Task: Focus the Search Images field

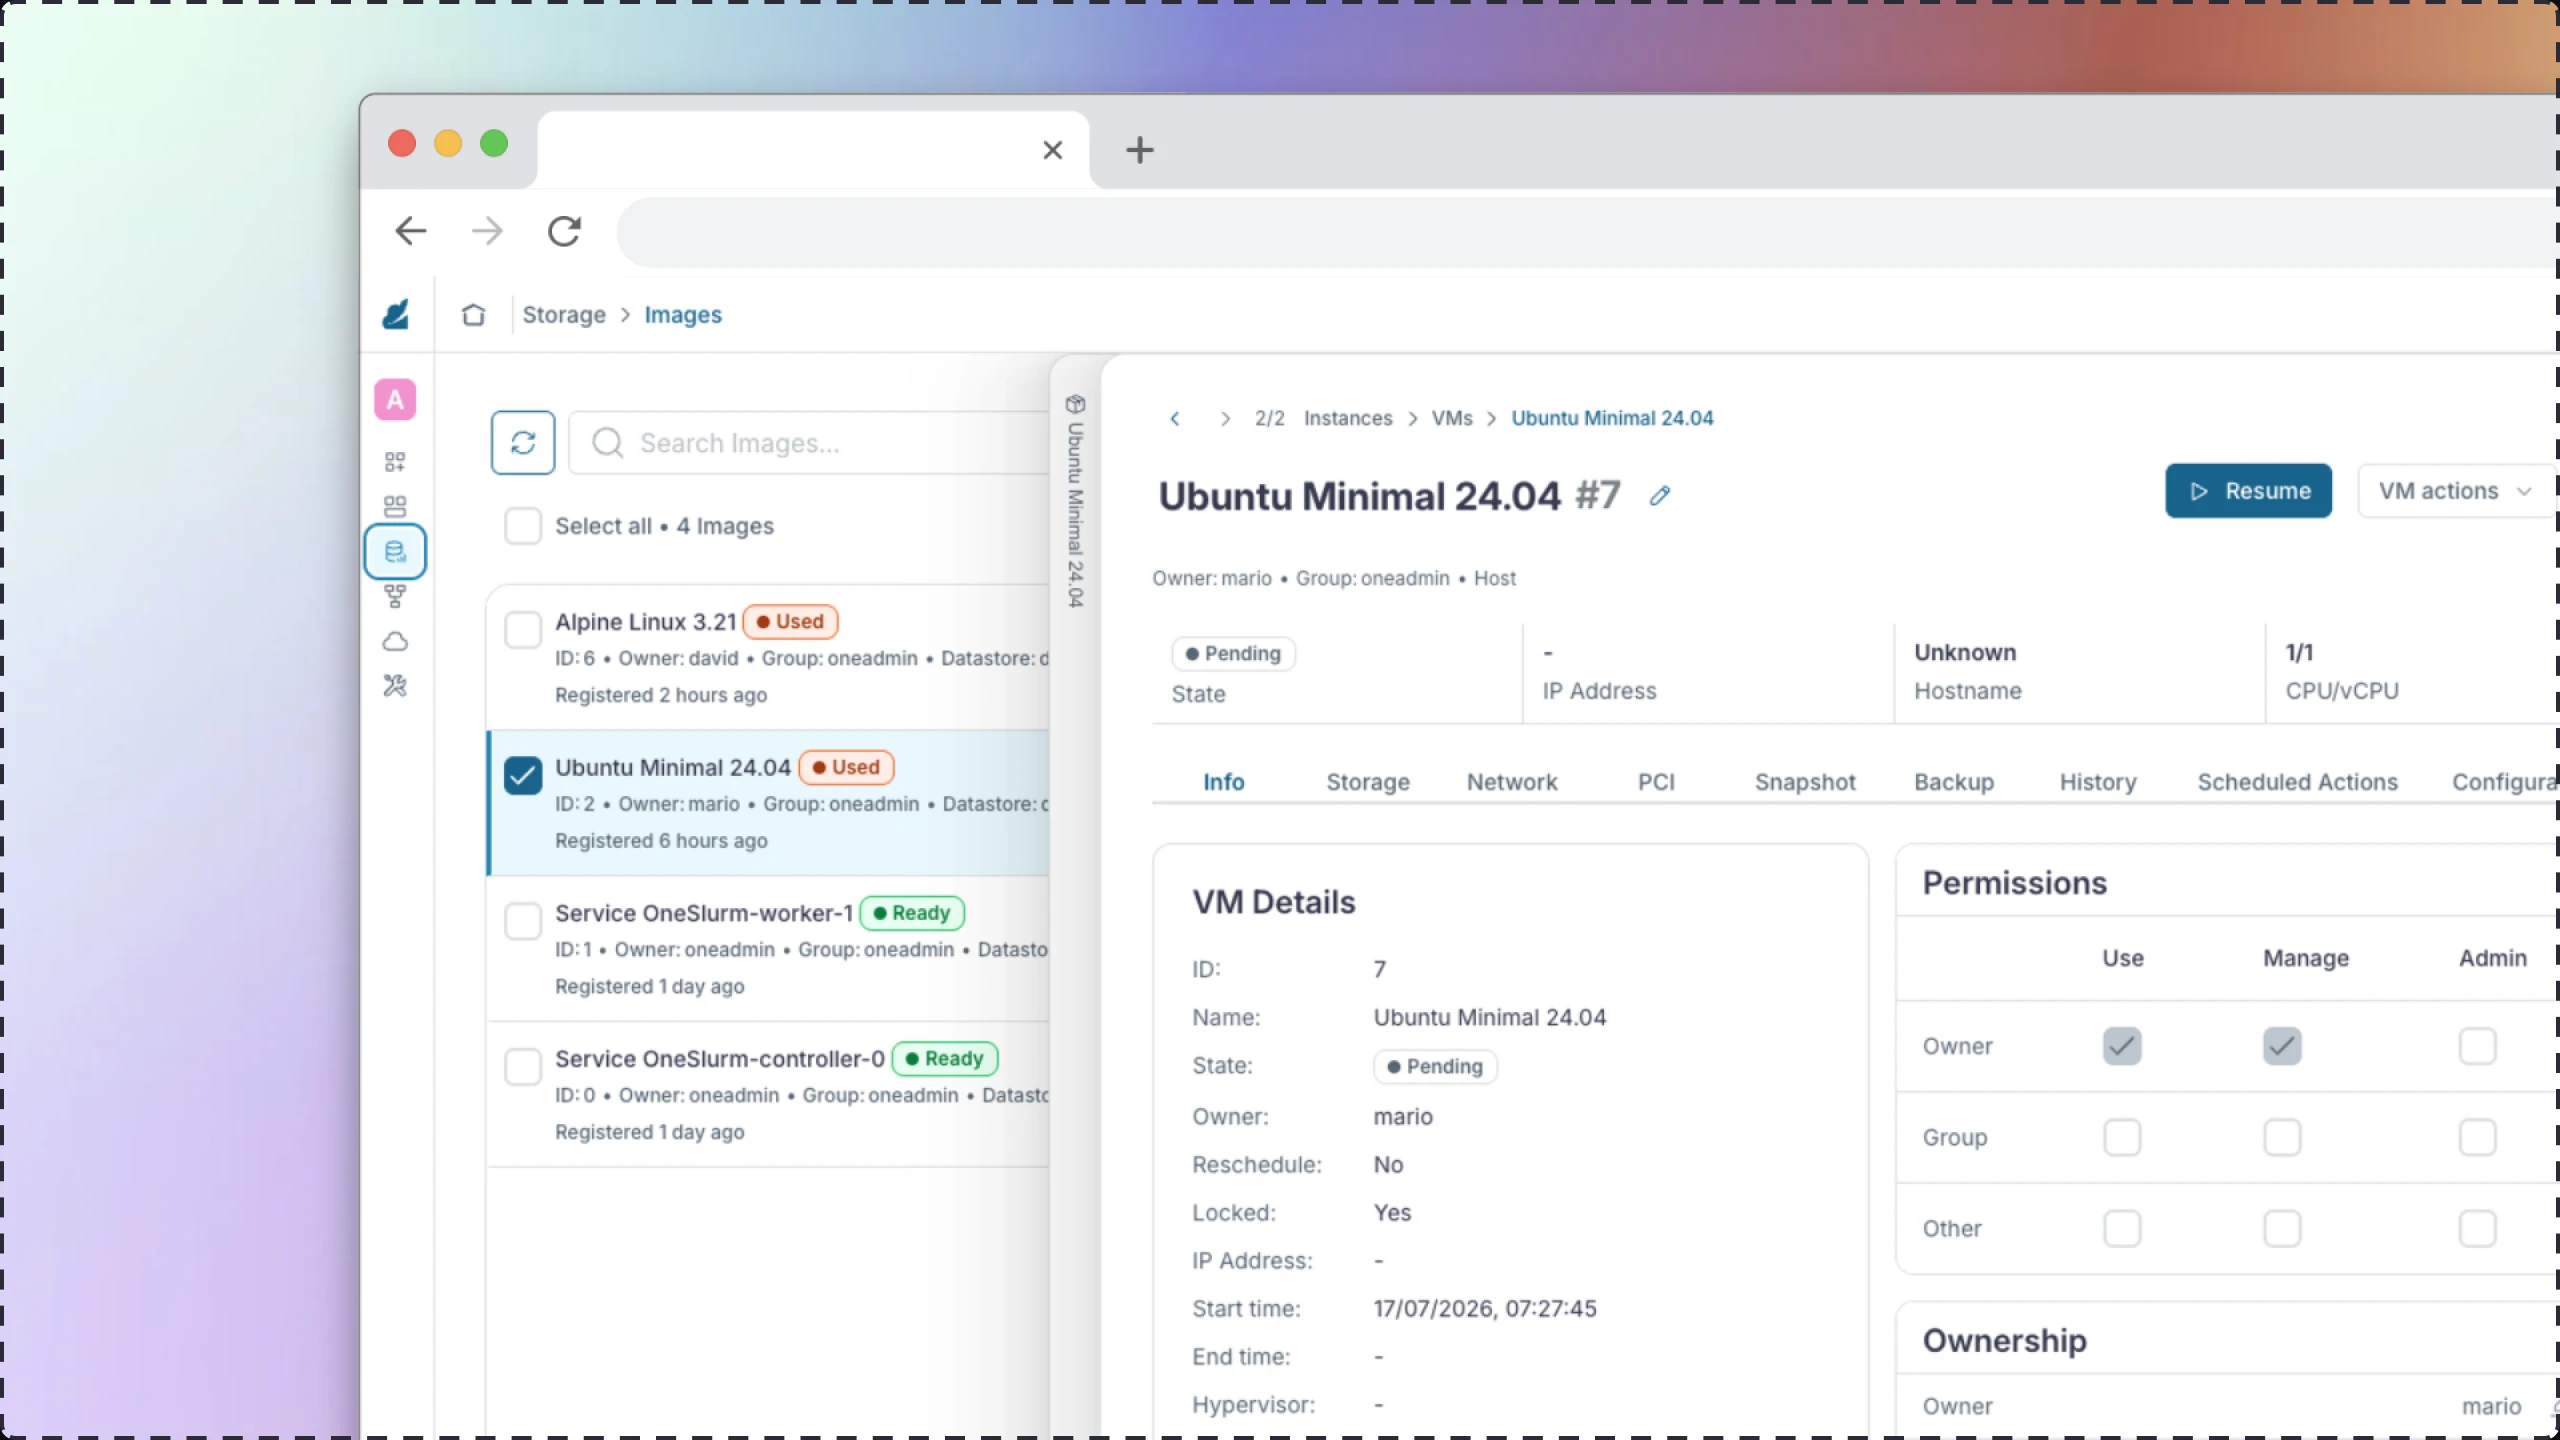Action: click(810, 442)
